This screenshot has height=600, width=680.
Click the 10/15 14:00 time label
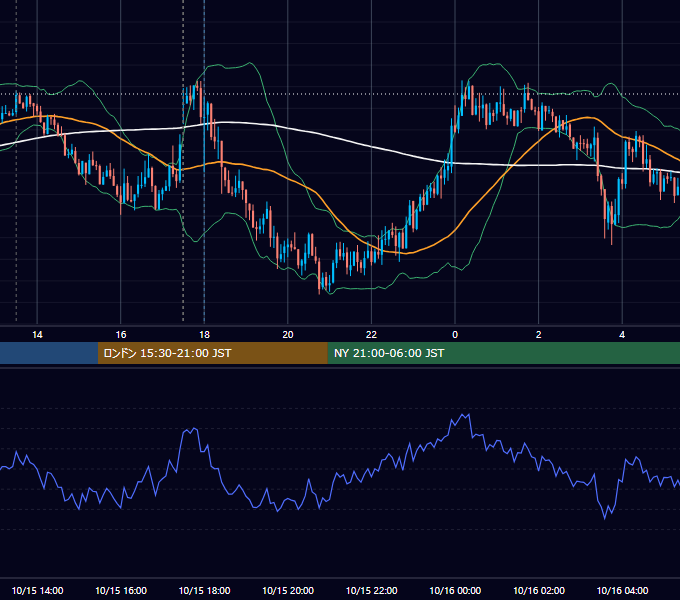pos(37,590)
